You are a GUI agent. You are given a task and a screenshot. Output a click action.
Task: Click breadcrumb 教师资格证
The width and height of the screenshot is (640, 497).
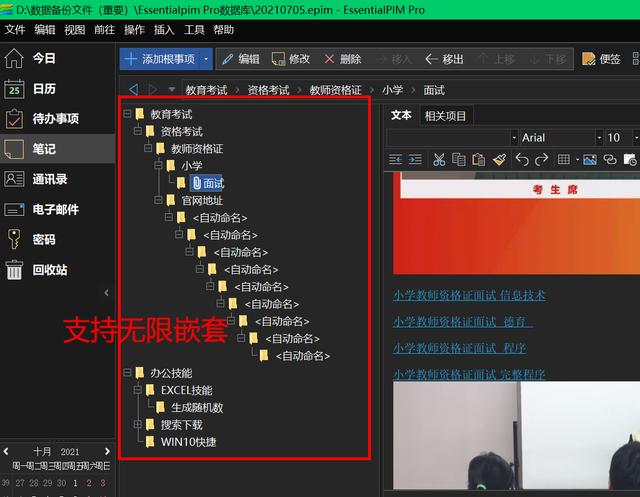coord(336,90)
